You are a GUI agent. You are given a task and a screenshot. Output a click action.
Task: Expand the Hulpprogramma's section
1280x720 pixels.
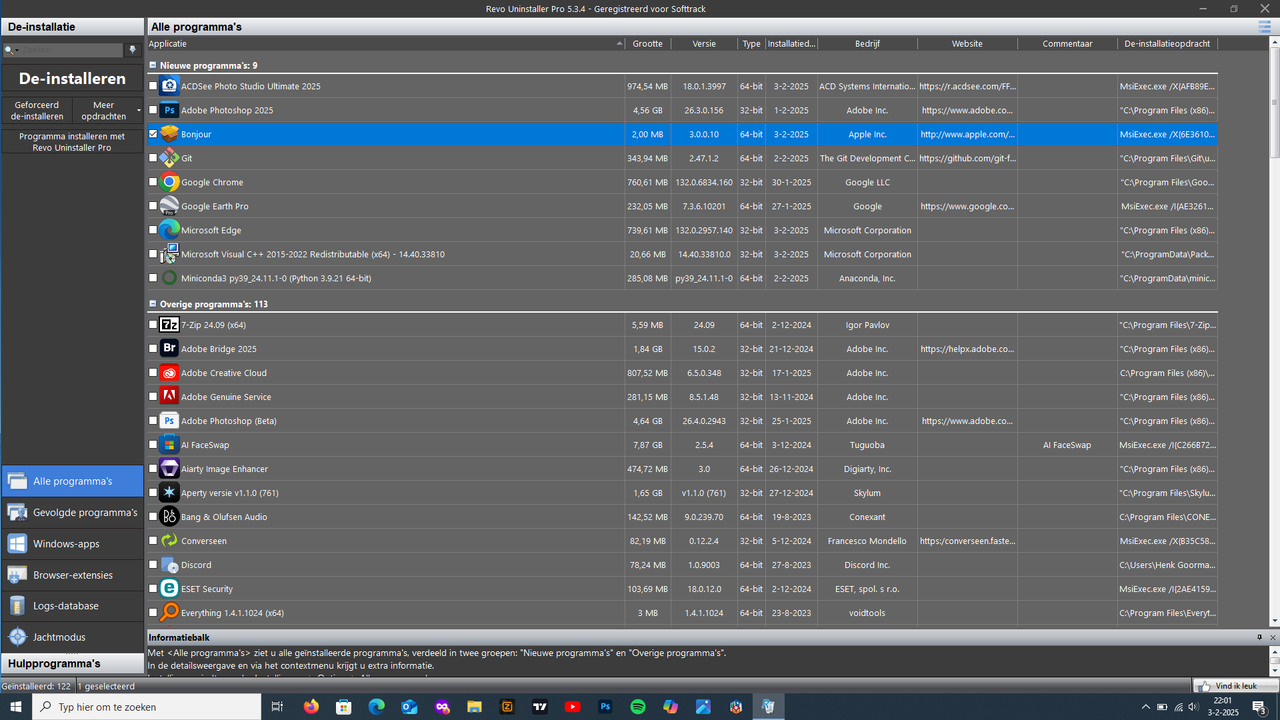[x=72, y=663]
